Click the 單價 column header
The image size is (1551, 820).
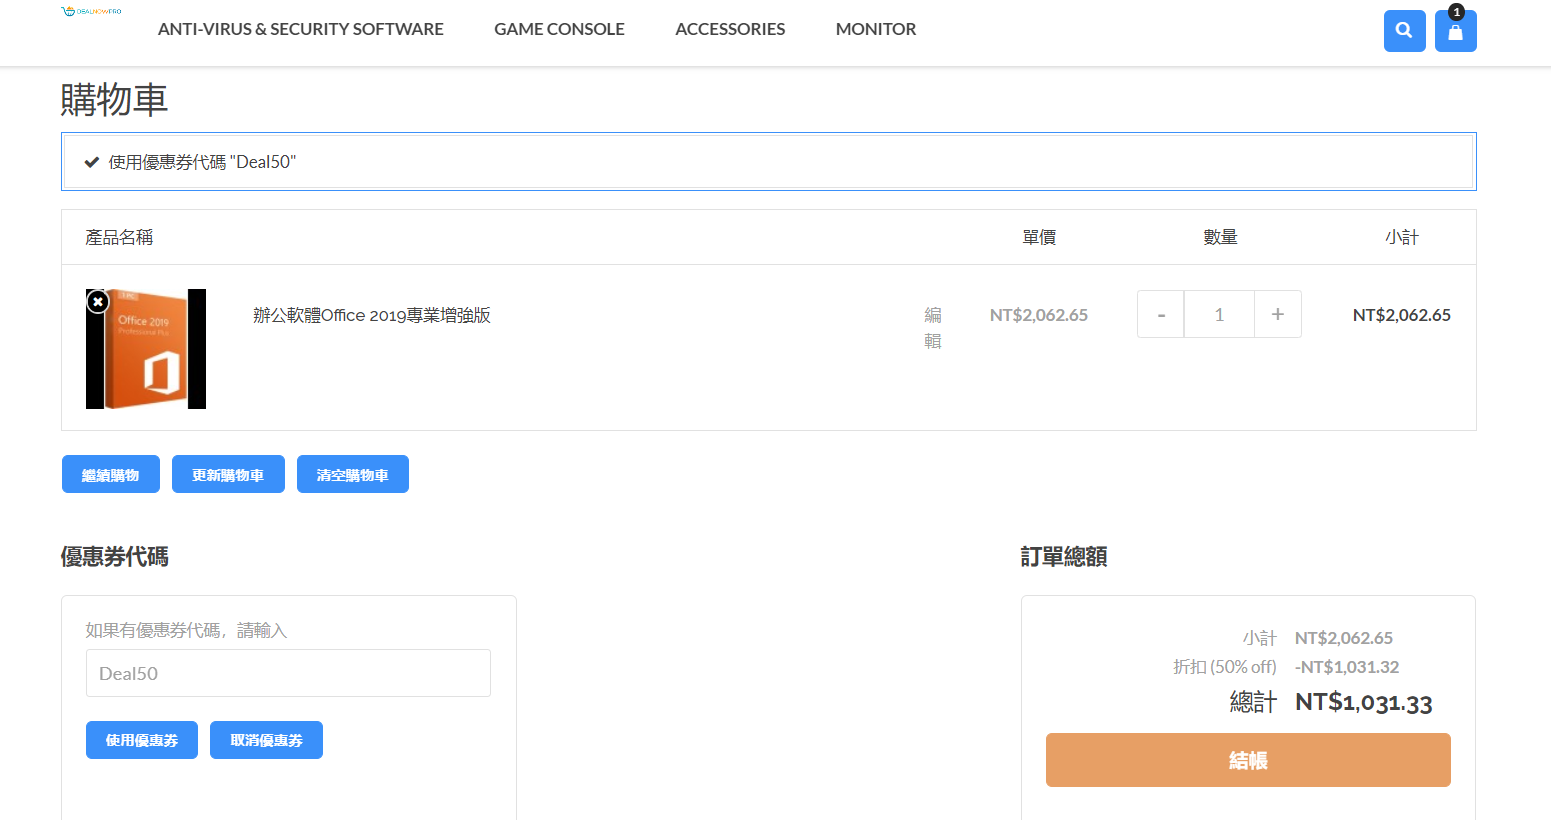click(1039, 237)
